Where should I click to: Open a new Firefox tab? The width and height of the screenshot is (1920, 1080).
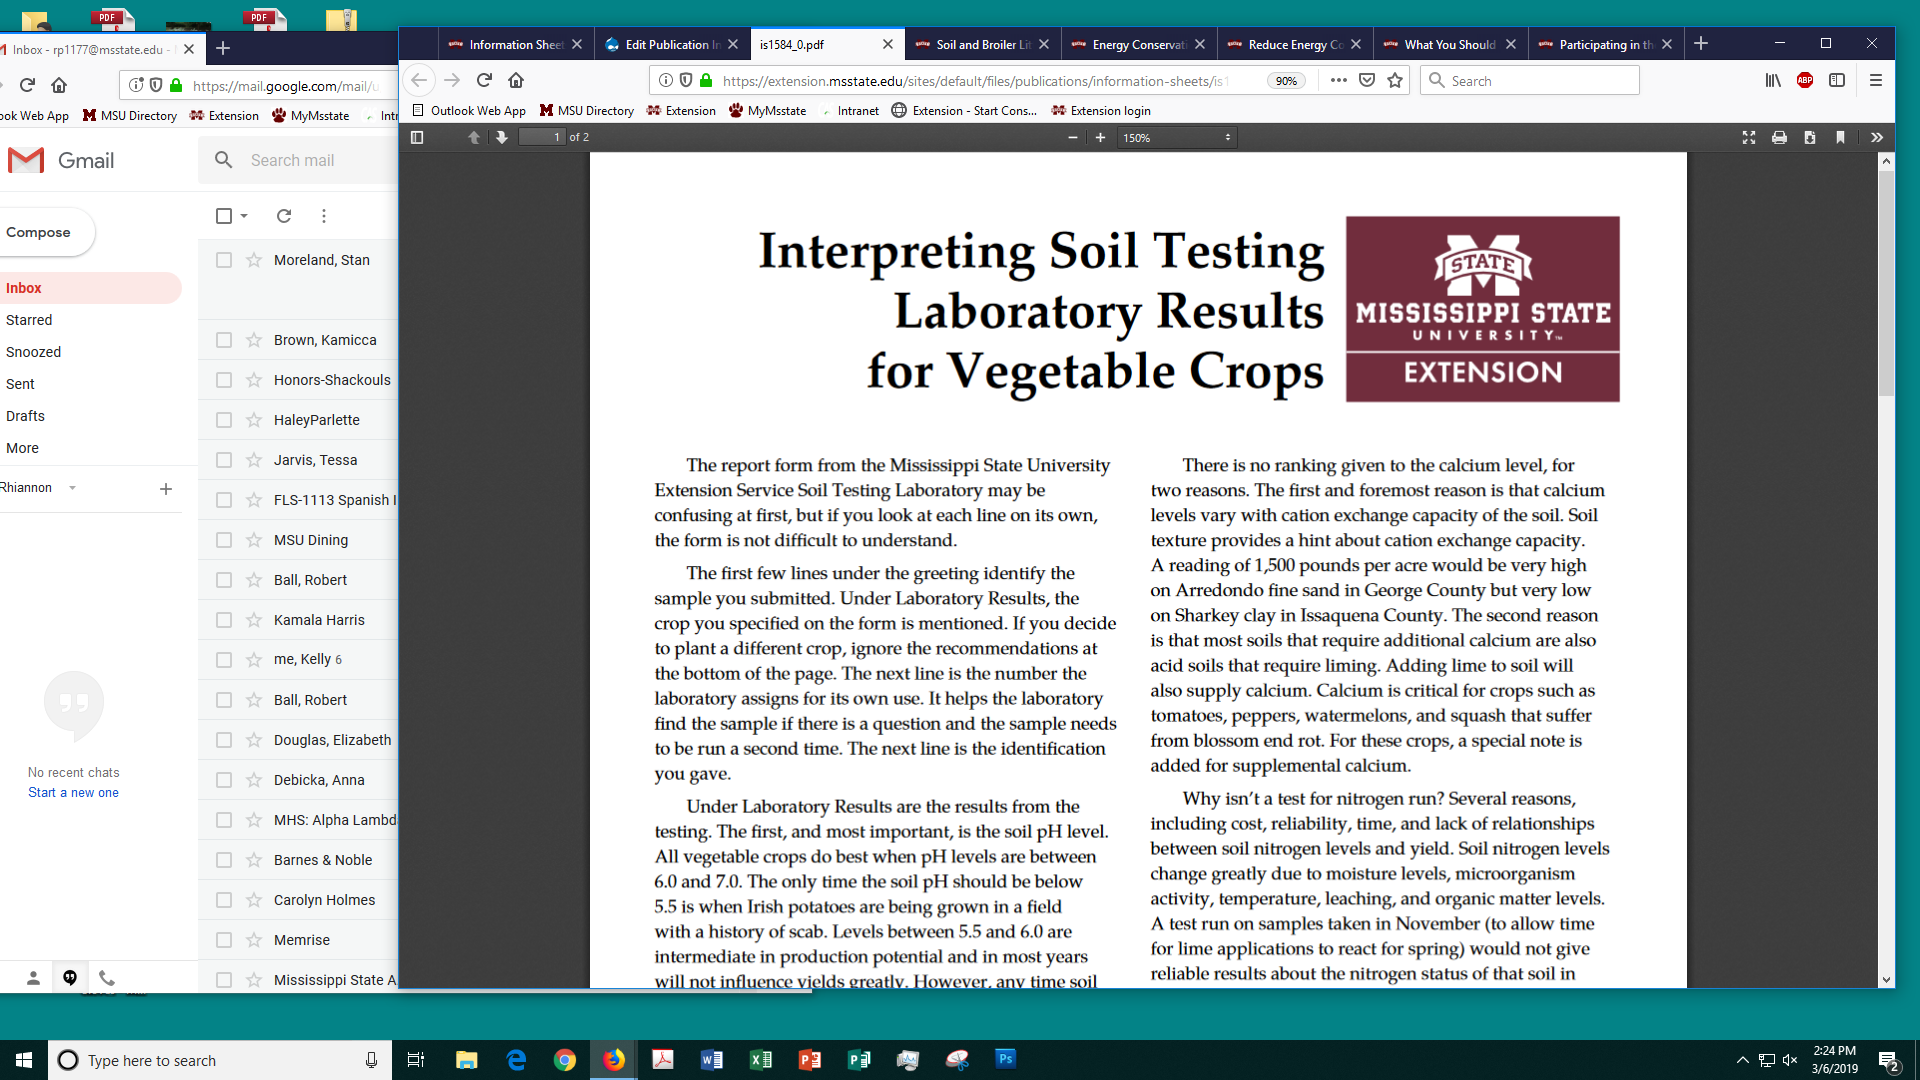[x=1701, y=44]
